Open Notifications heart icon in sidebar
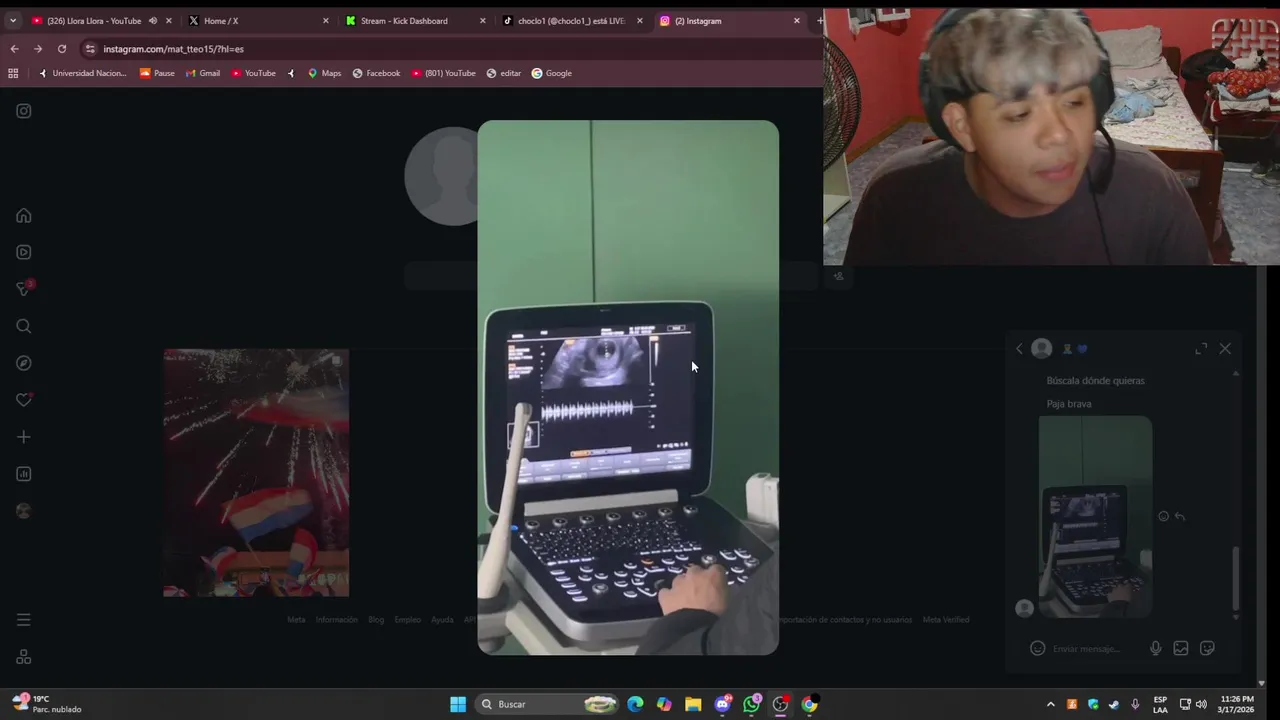 (24, 400)
